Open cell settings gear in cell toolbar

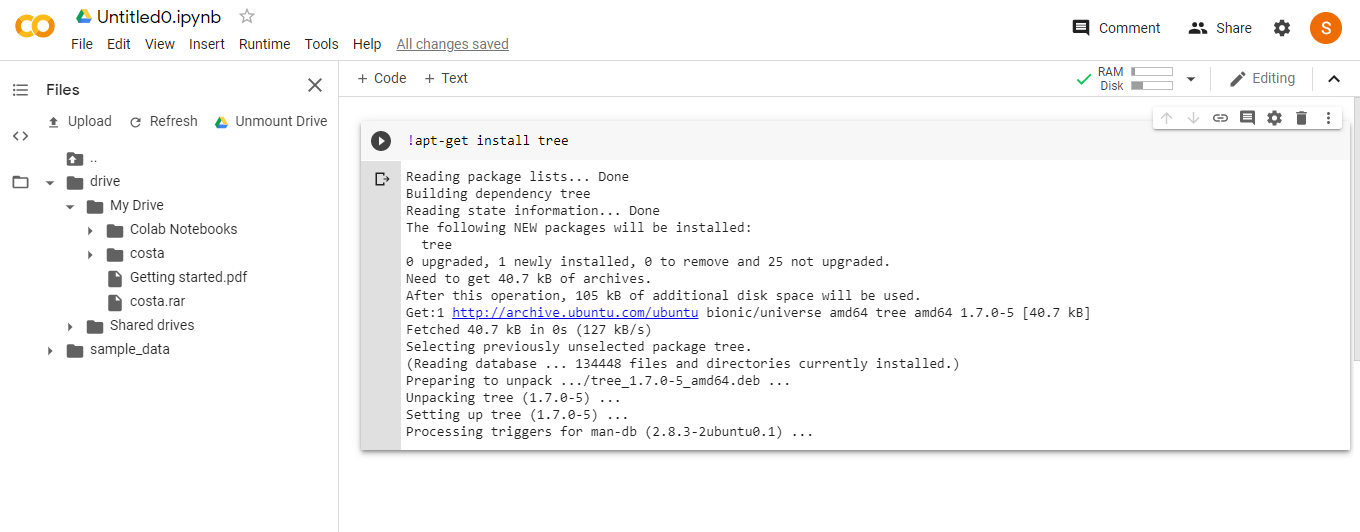click(x=1274, y=118)
